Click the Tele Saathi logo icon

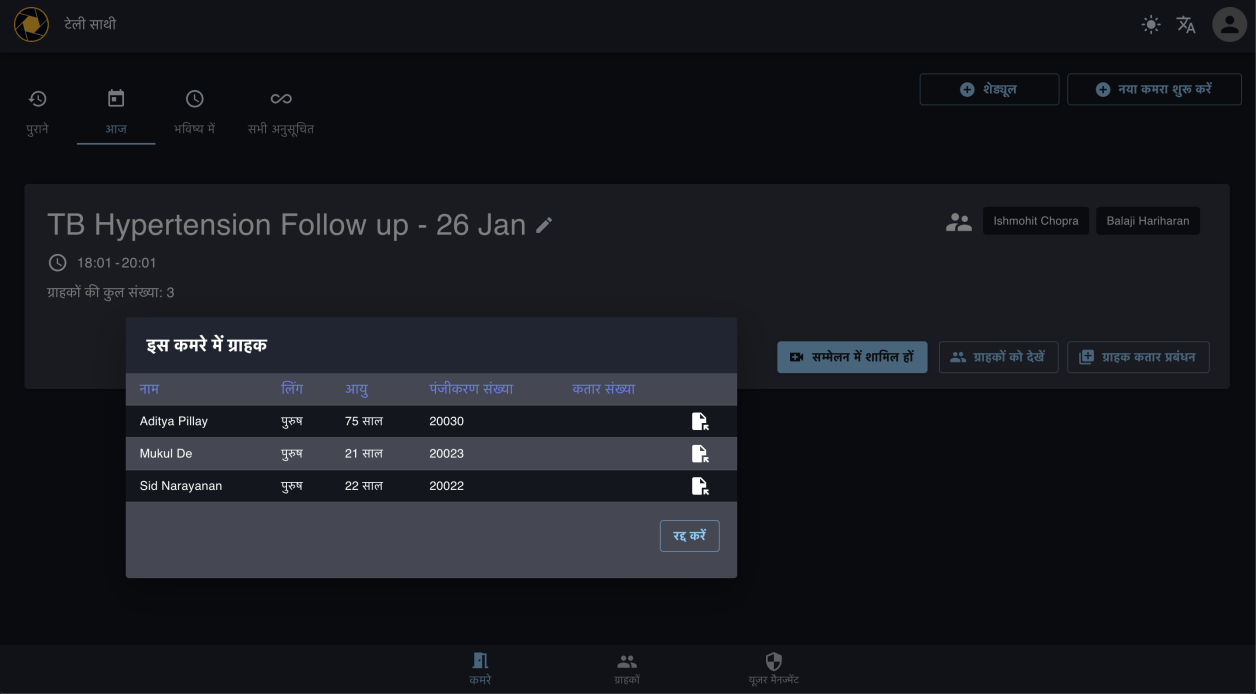tap(31, 24)
